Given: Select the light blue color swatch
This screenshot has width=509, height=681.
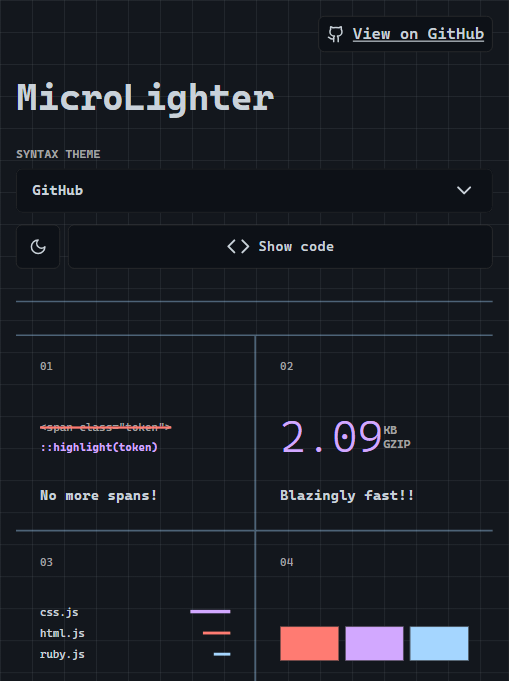Looking at the screenshot, I should click(439, 643).
